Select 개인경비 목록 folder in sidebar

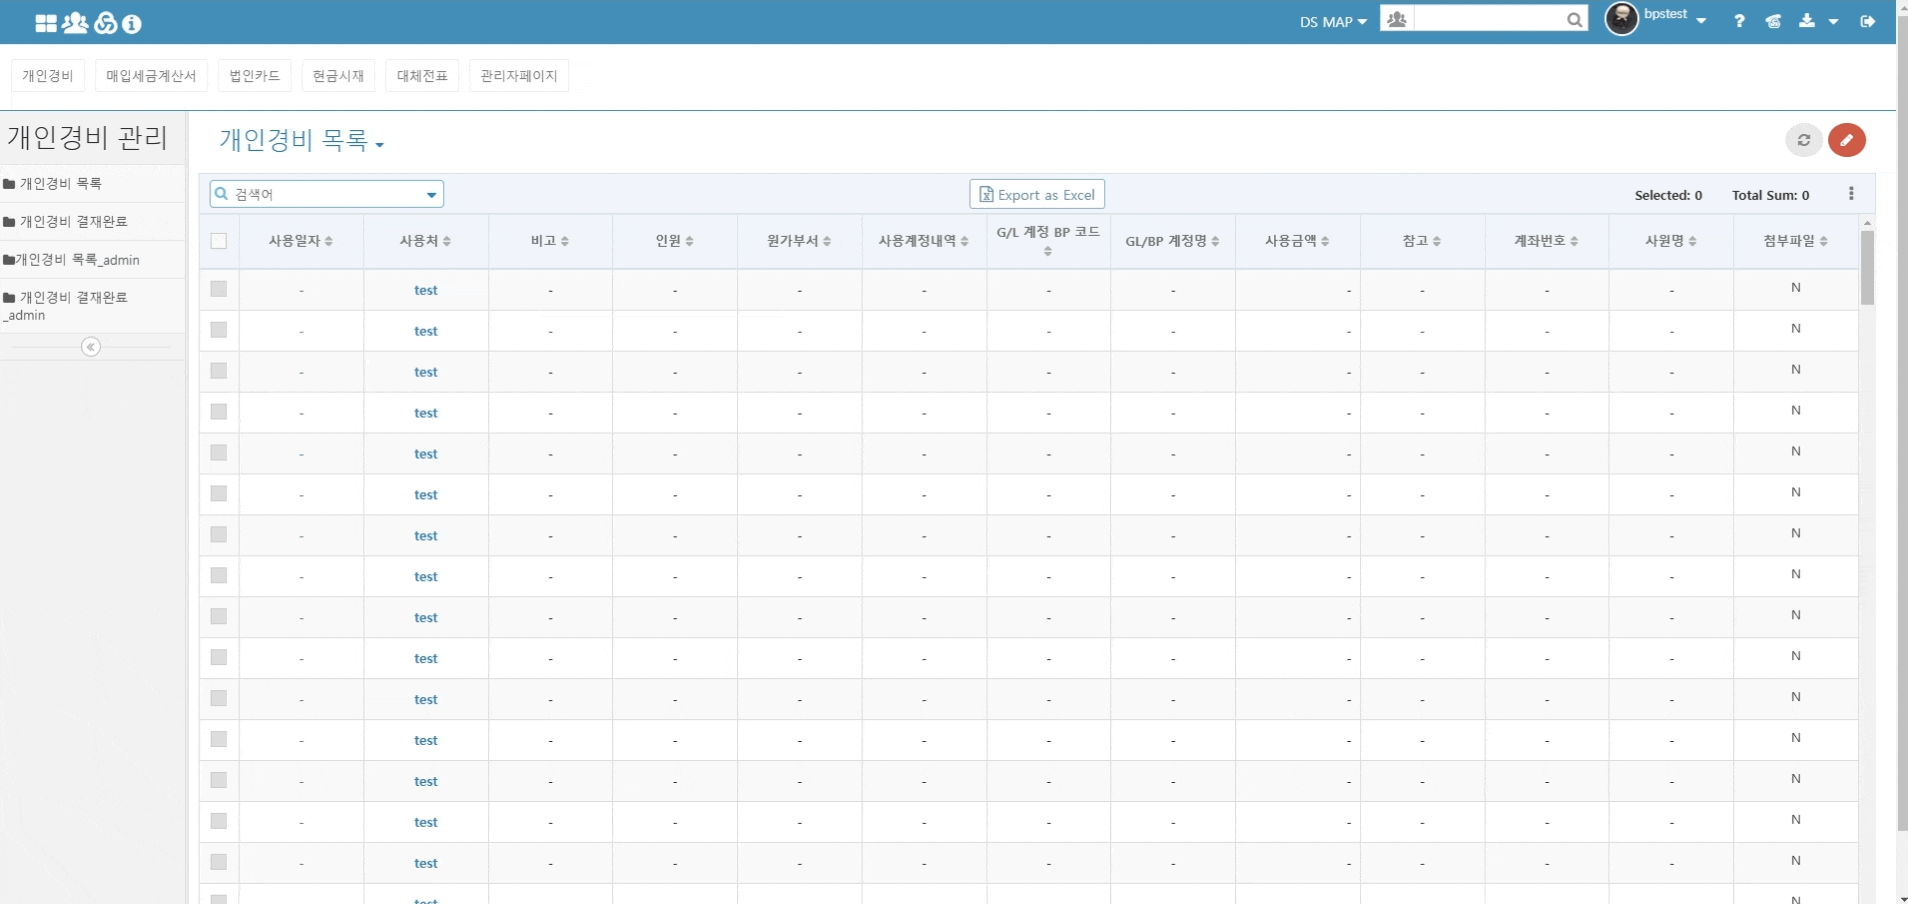[92, 184]
